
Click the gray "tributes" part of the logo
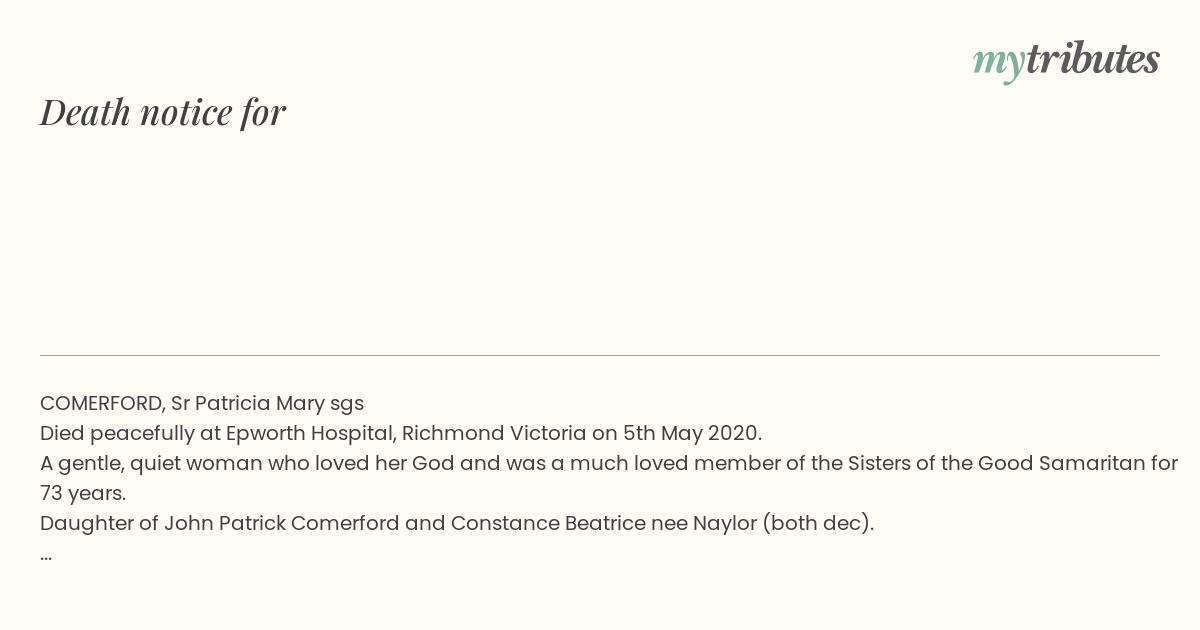1092,60
